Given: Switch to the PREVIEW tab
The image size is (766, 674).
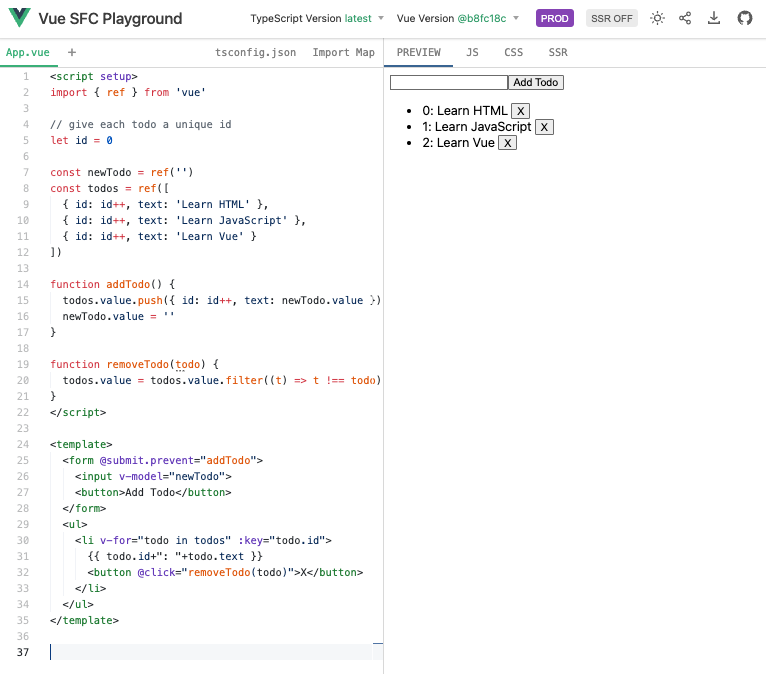Looking at the screenshot, I should coord(419,52).
